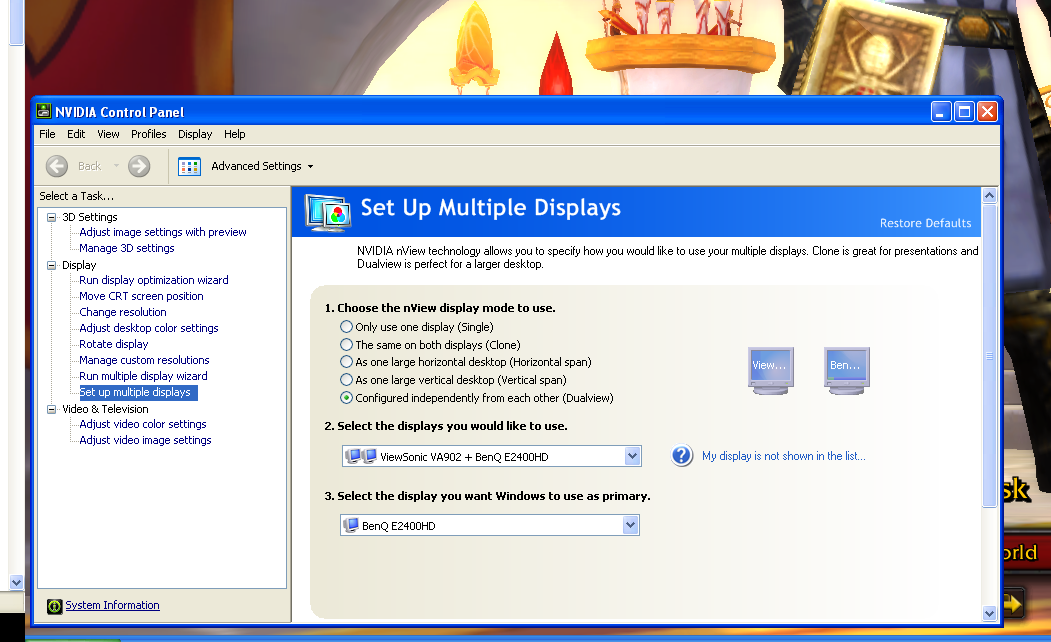Image resolution: width=1051 pixels, height=642 pixels.
Task: Open the System Information link
Action: pos(113,605)
